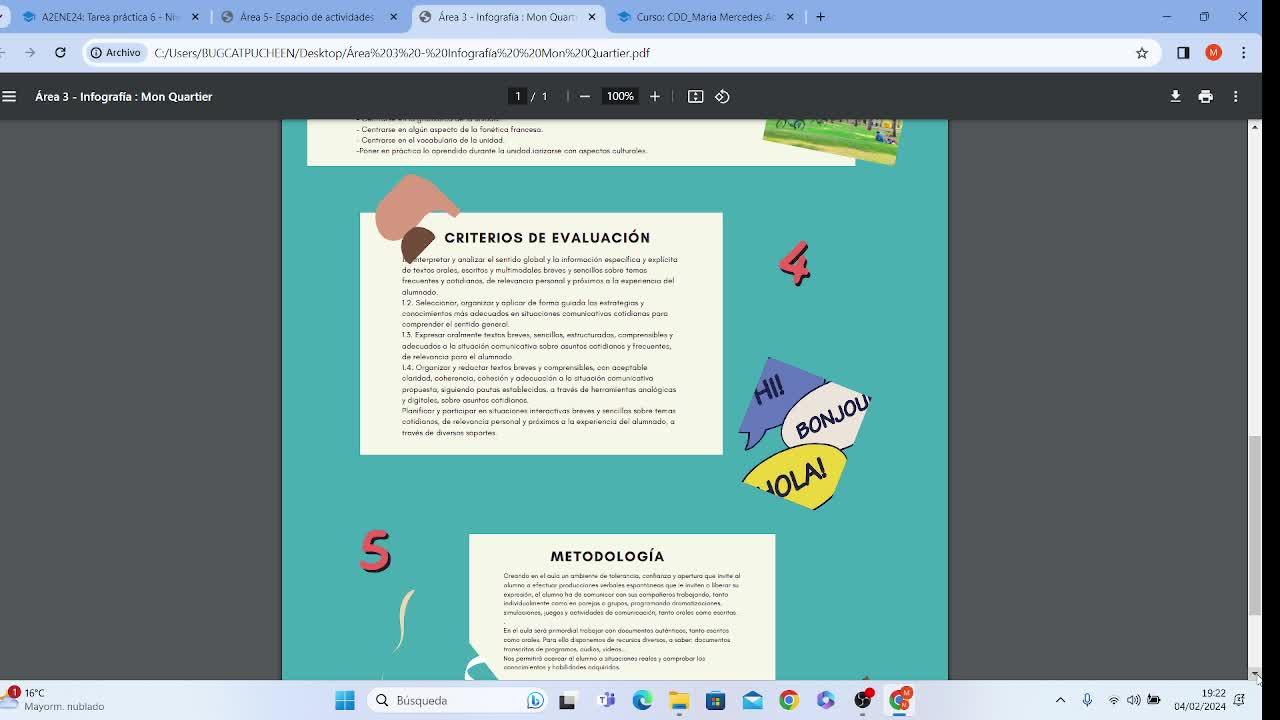Open the Mail app from the taskbar
The width and height of the screenshot is (1280, 720).
coord(752,700)
